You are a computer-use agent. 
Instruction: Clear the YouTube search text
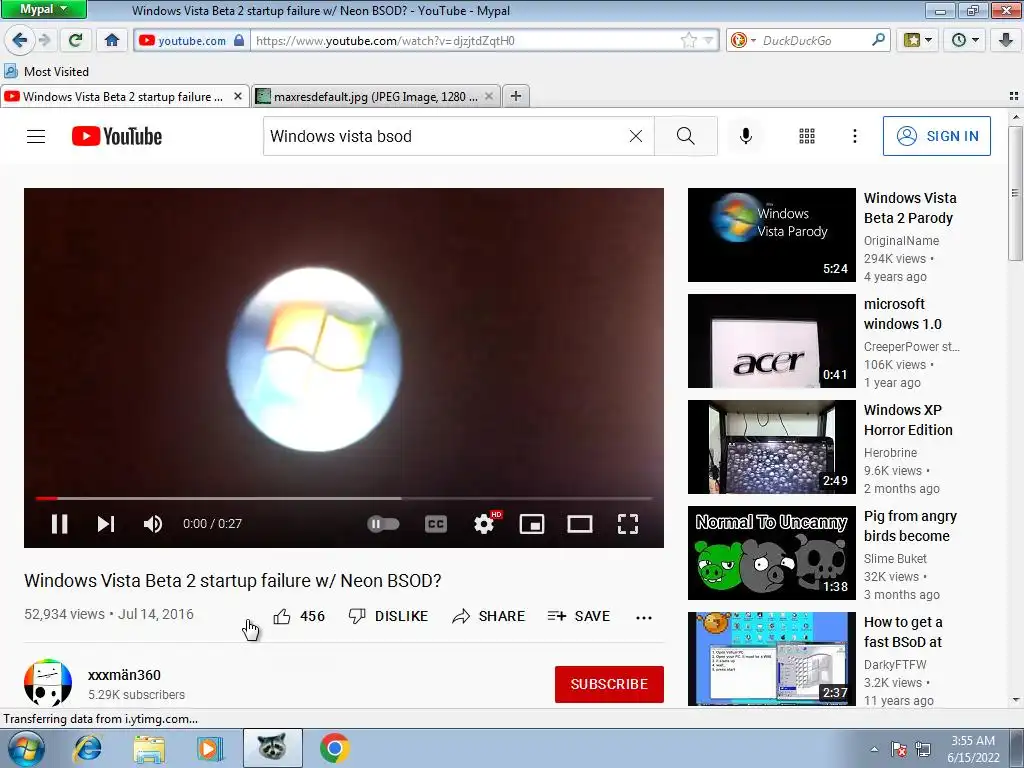[635, 136]
